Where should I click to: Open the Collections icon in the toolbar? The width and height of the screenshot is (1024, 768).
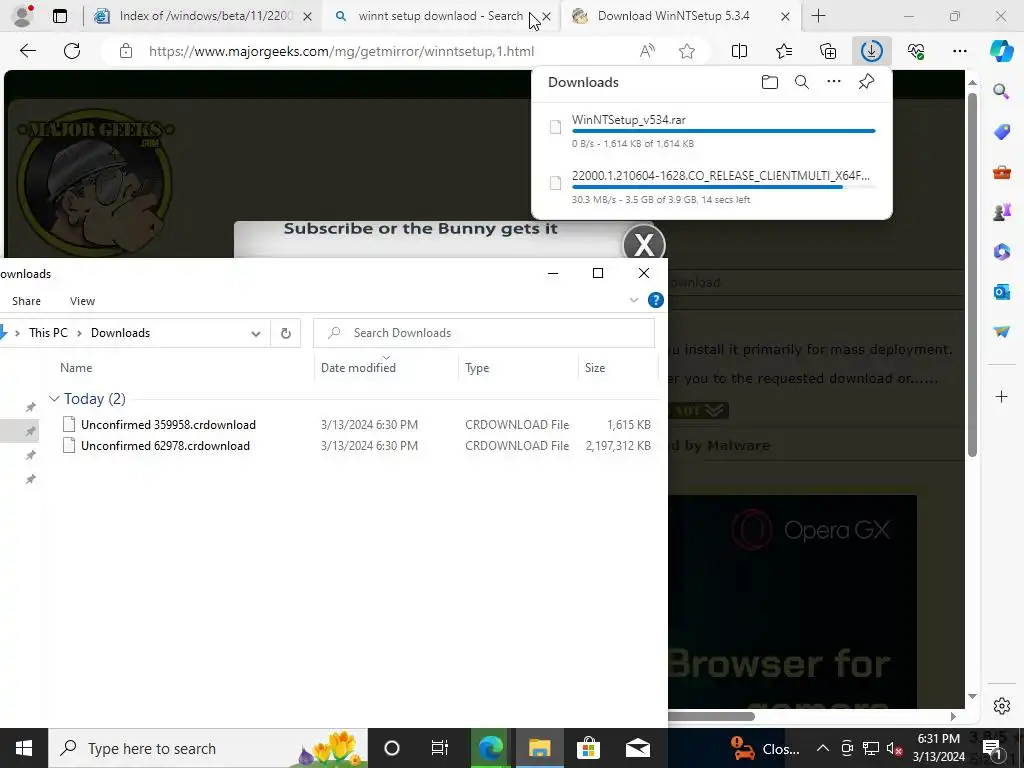827,51
